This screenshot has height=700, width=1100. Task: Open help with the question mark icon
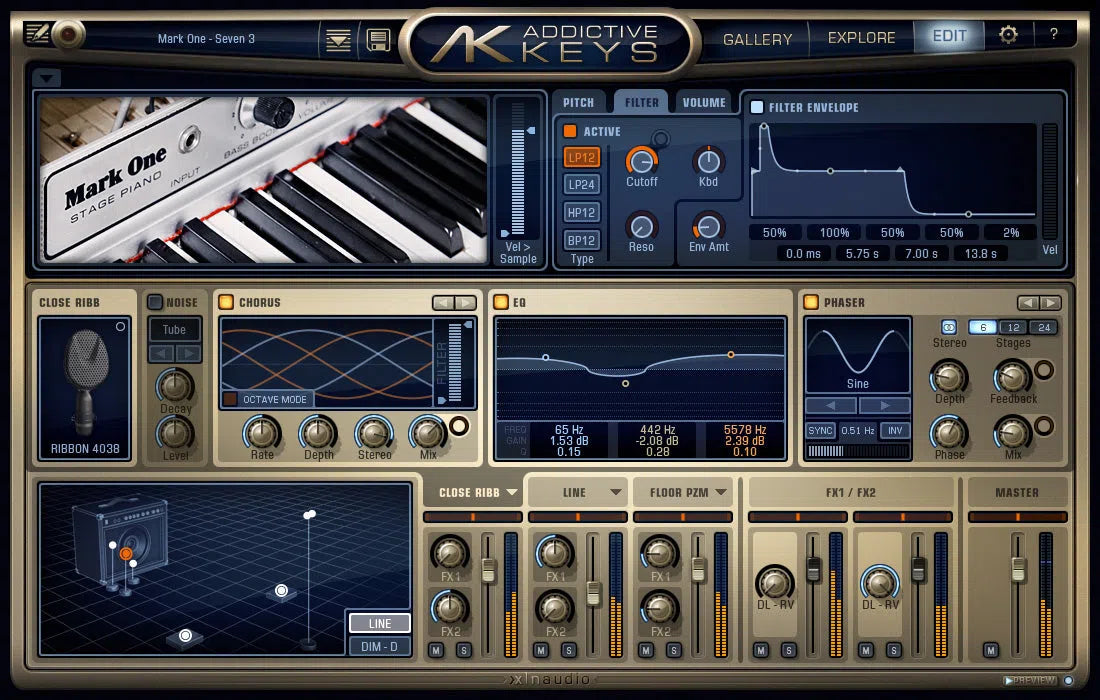coord(1055,33)
